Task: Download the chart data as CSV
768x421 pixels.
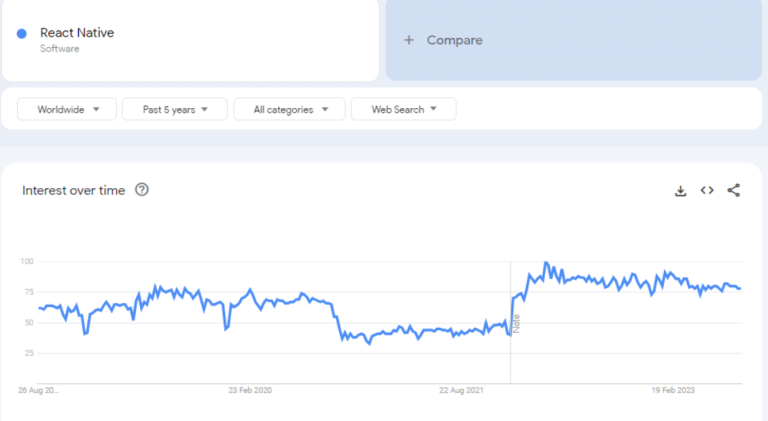Action: [681, 191]
